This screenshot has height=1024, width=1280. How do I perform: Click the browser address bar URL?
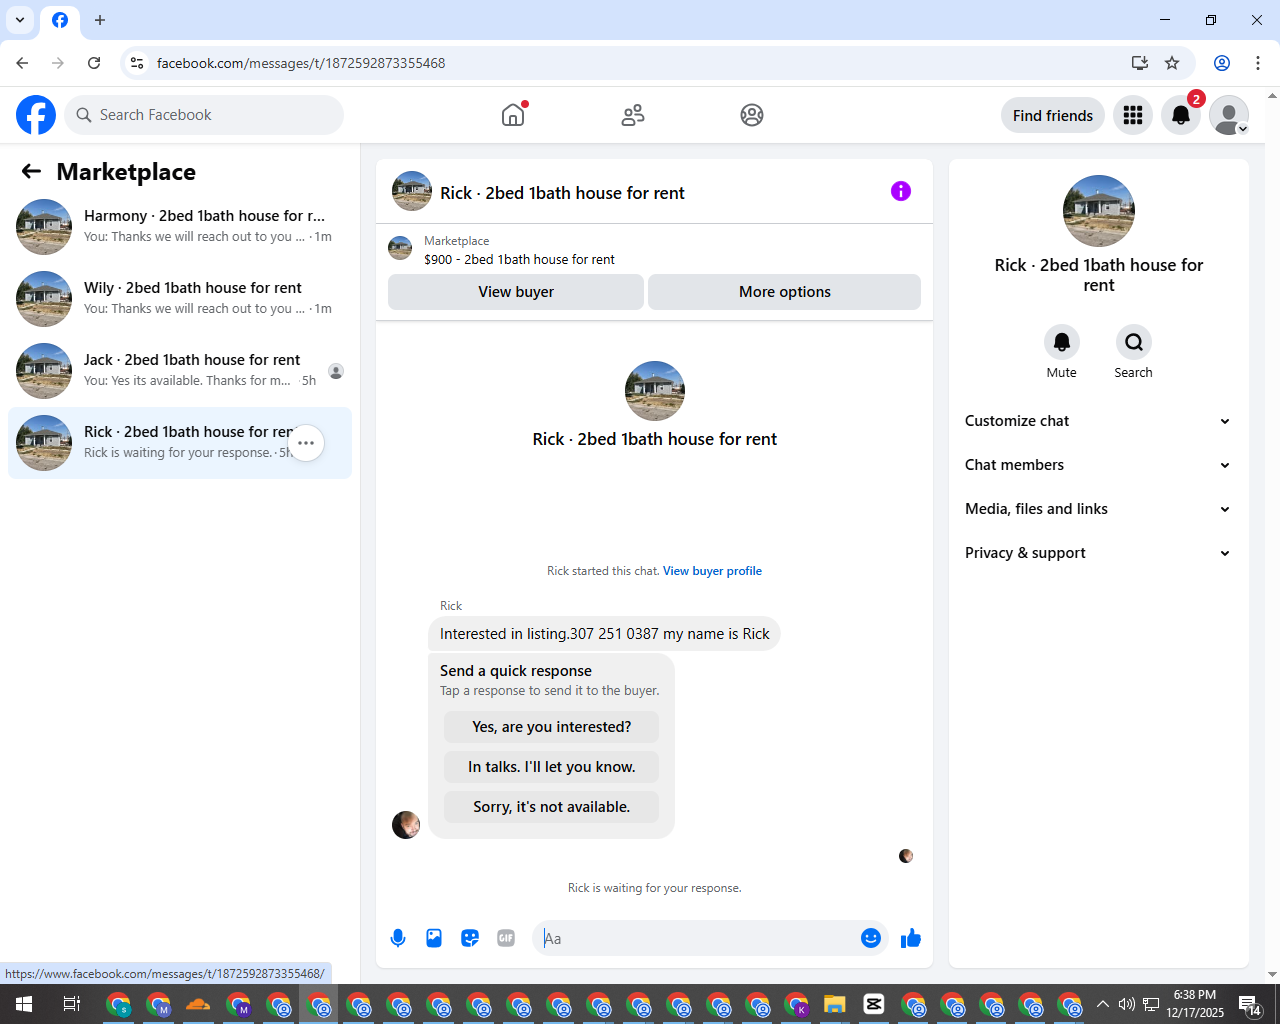[301, 63]
